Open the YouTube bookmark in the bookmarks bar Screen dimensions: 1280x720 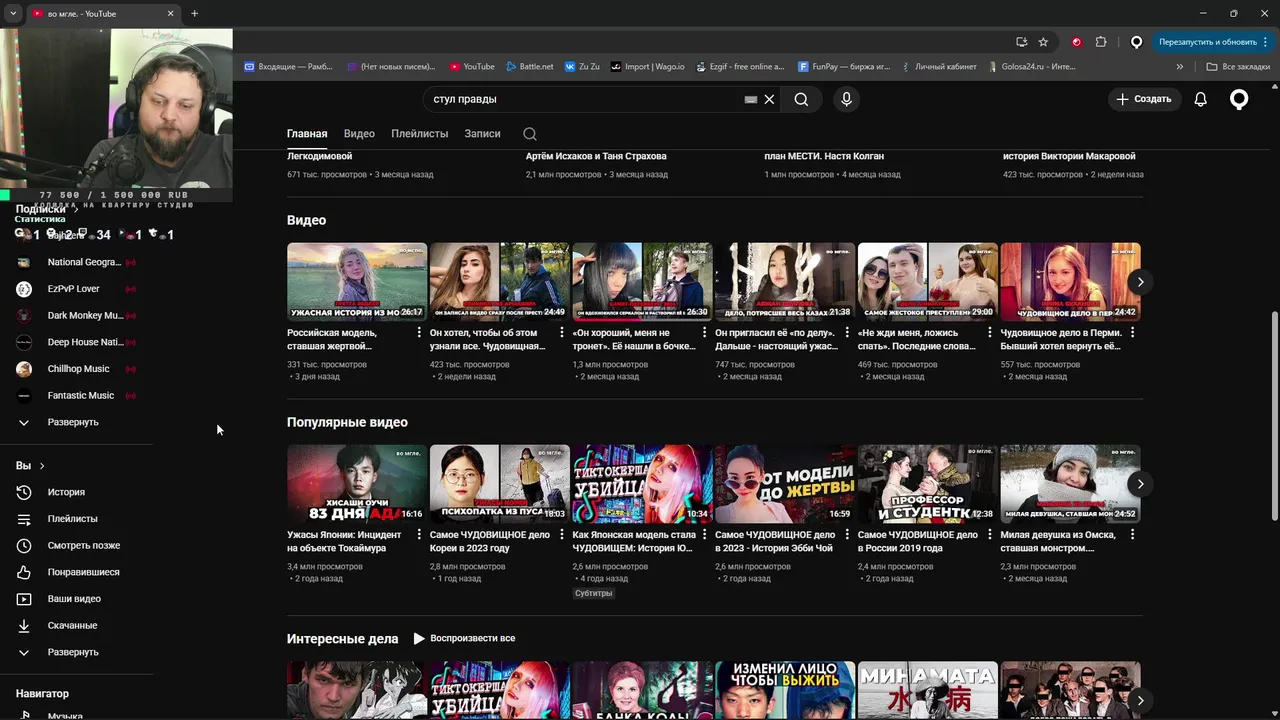472,66
